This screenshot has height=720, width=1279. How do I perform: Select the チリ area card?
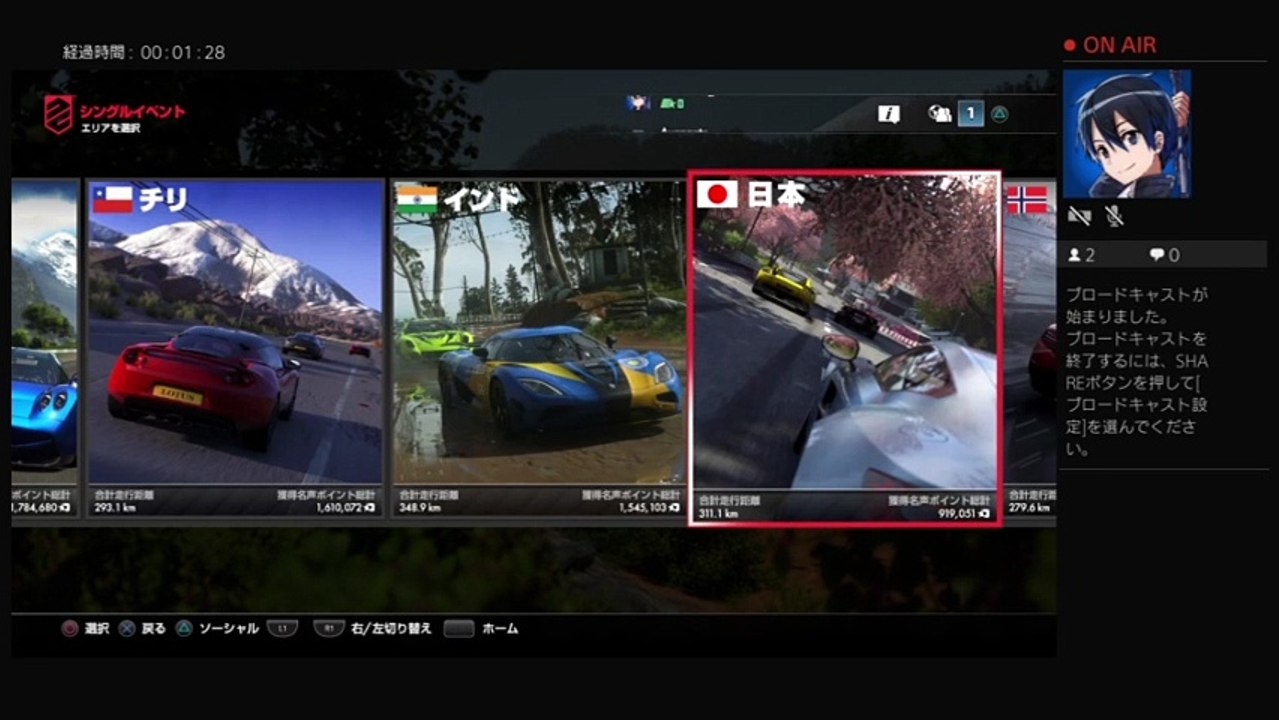coord(236,349)
